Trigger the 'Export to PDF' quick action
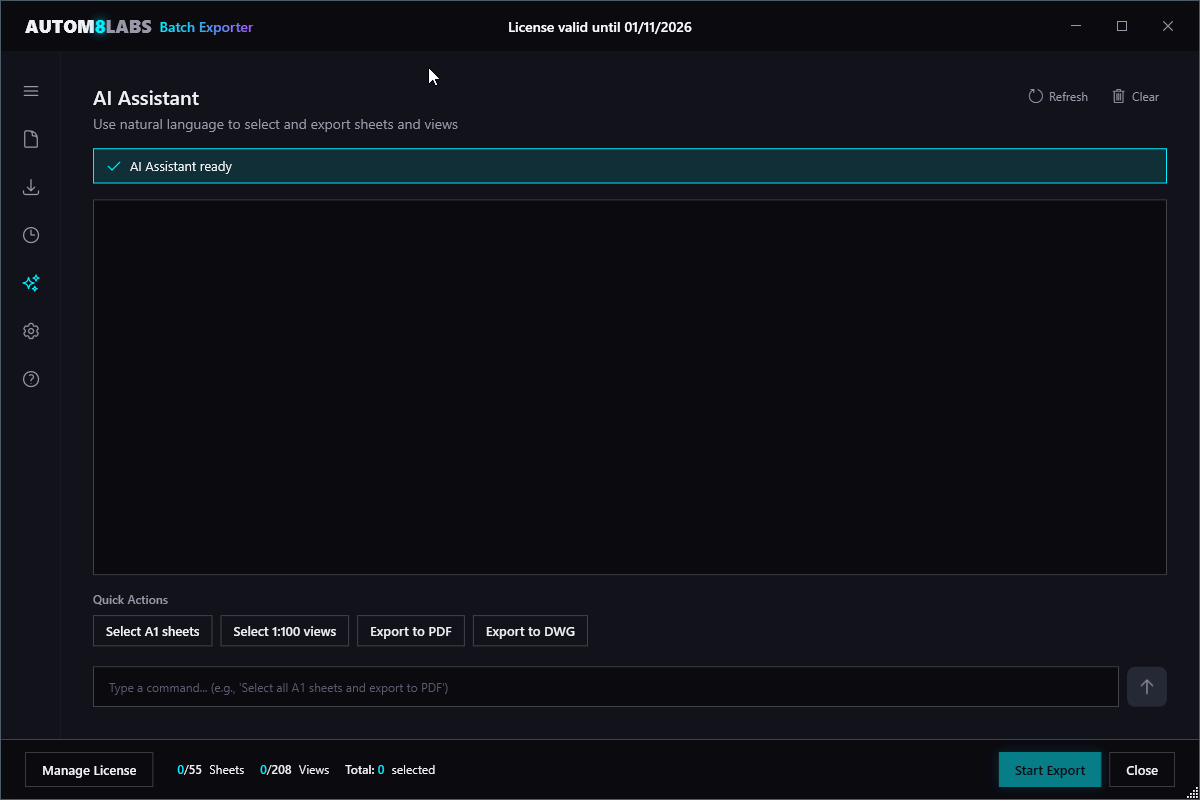The height and width of the screenshot is (800, 1200). point(410,631)
